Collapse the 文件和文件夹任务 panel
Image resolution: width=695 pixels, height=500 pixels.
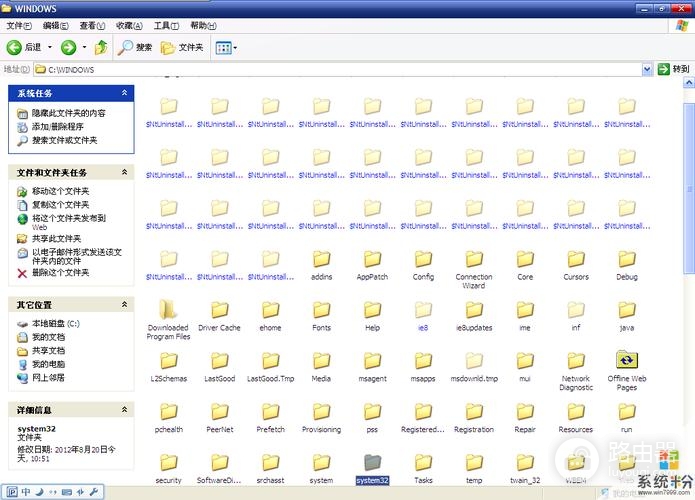coord(124,173)
